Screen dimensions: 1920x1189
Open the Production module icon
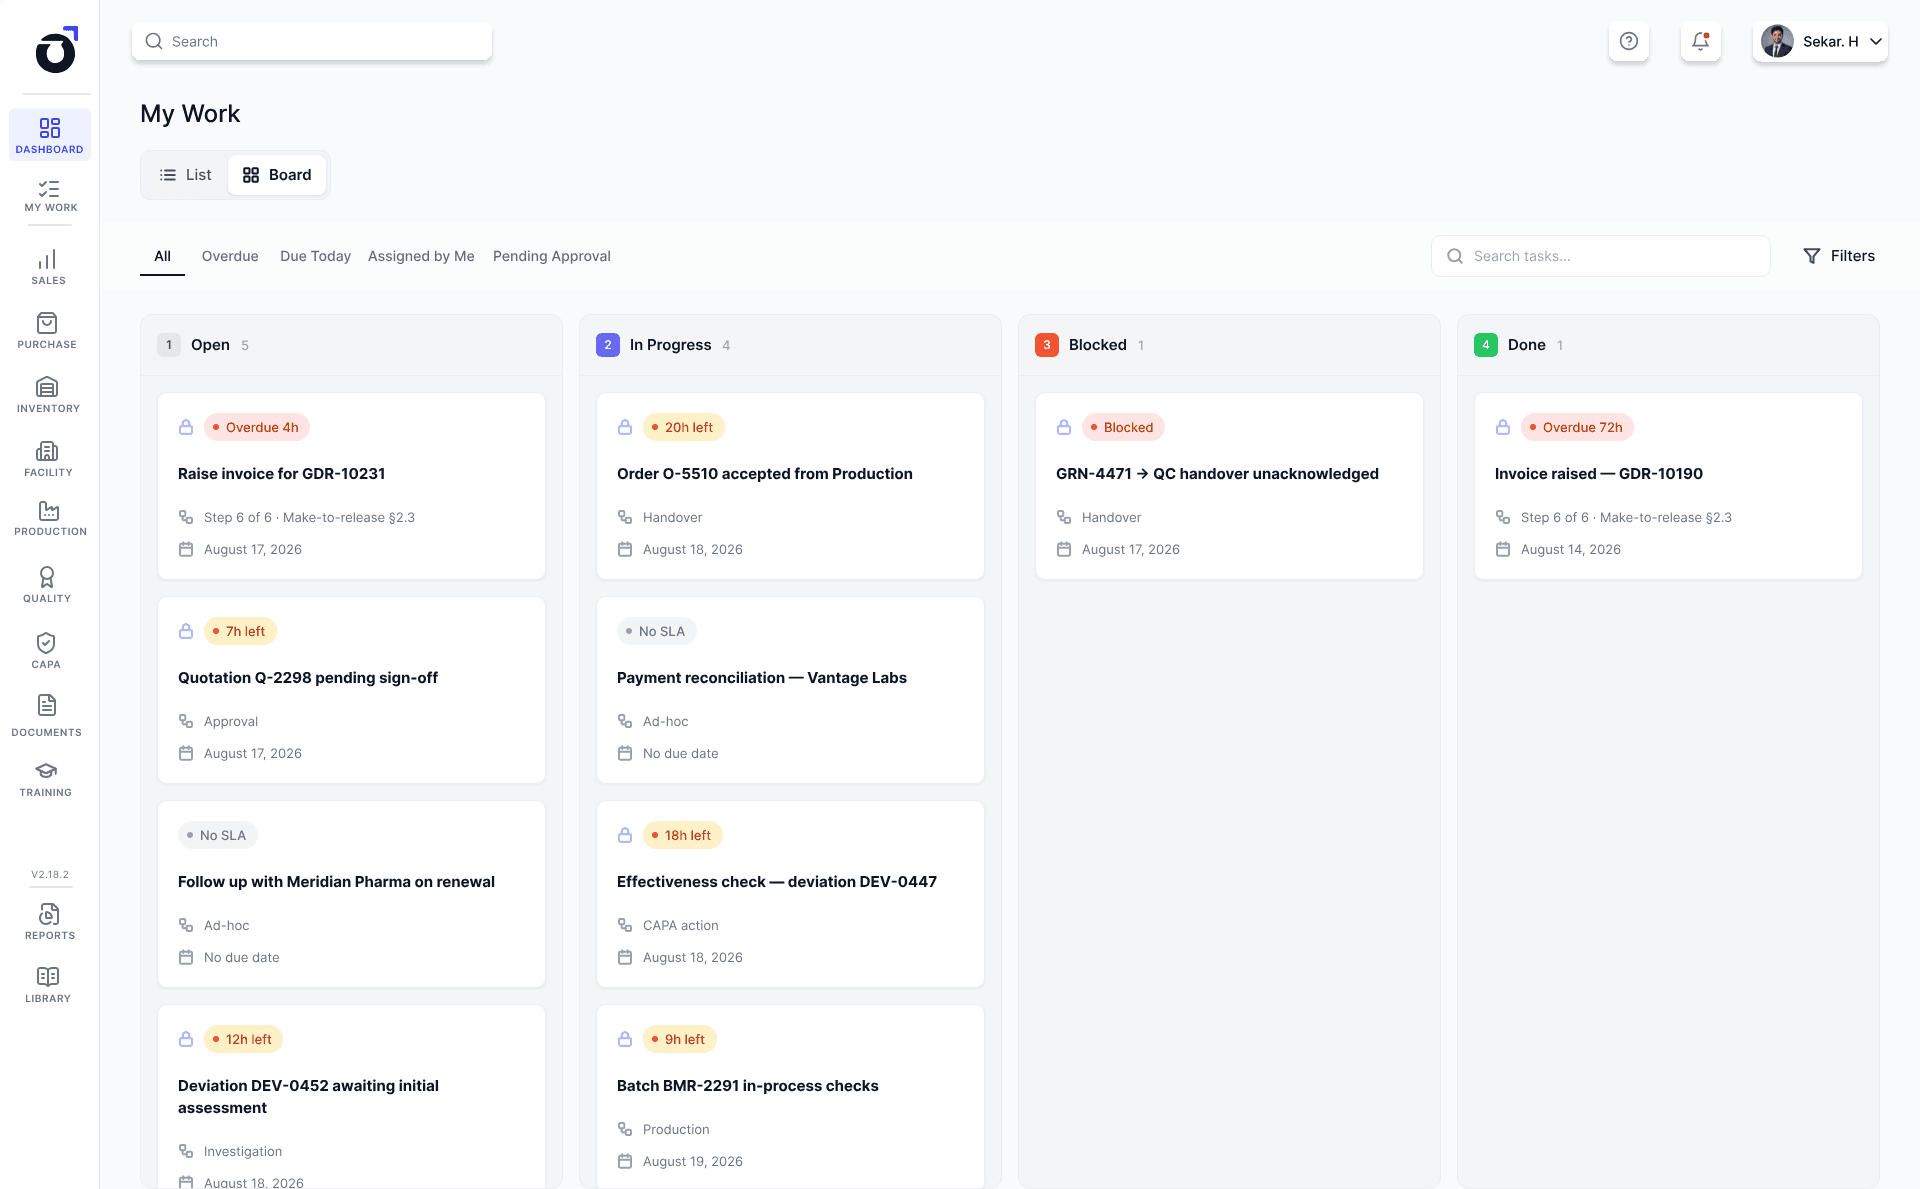click(x=50, y=519)
